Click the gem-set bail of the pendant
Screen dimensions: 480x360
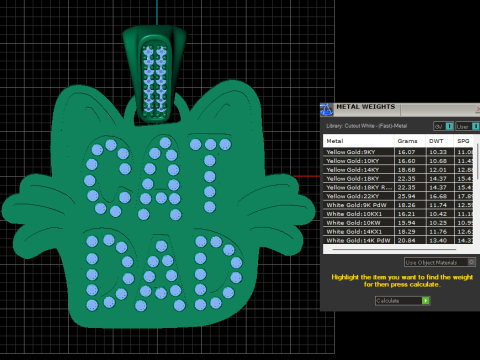(x=154, y=75)
